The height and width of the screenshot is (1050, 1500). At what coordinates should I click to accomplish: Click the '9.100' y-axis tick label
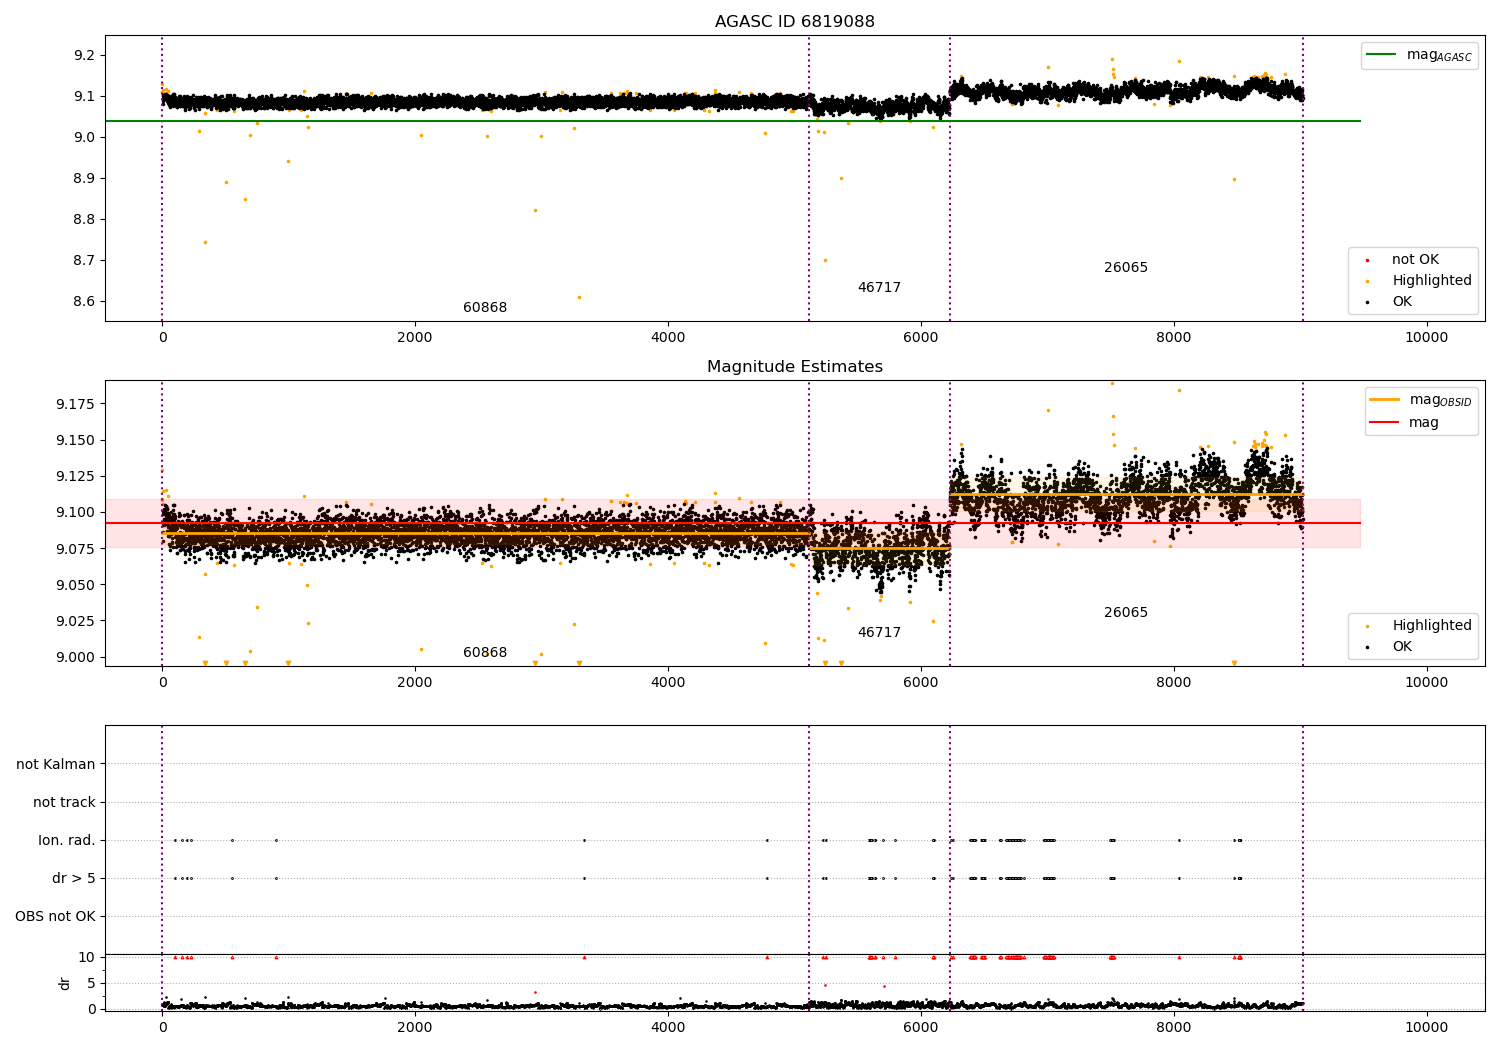(75, 512)
